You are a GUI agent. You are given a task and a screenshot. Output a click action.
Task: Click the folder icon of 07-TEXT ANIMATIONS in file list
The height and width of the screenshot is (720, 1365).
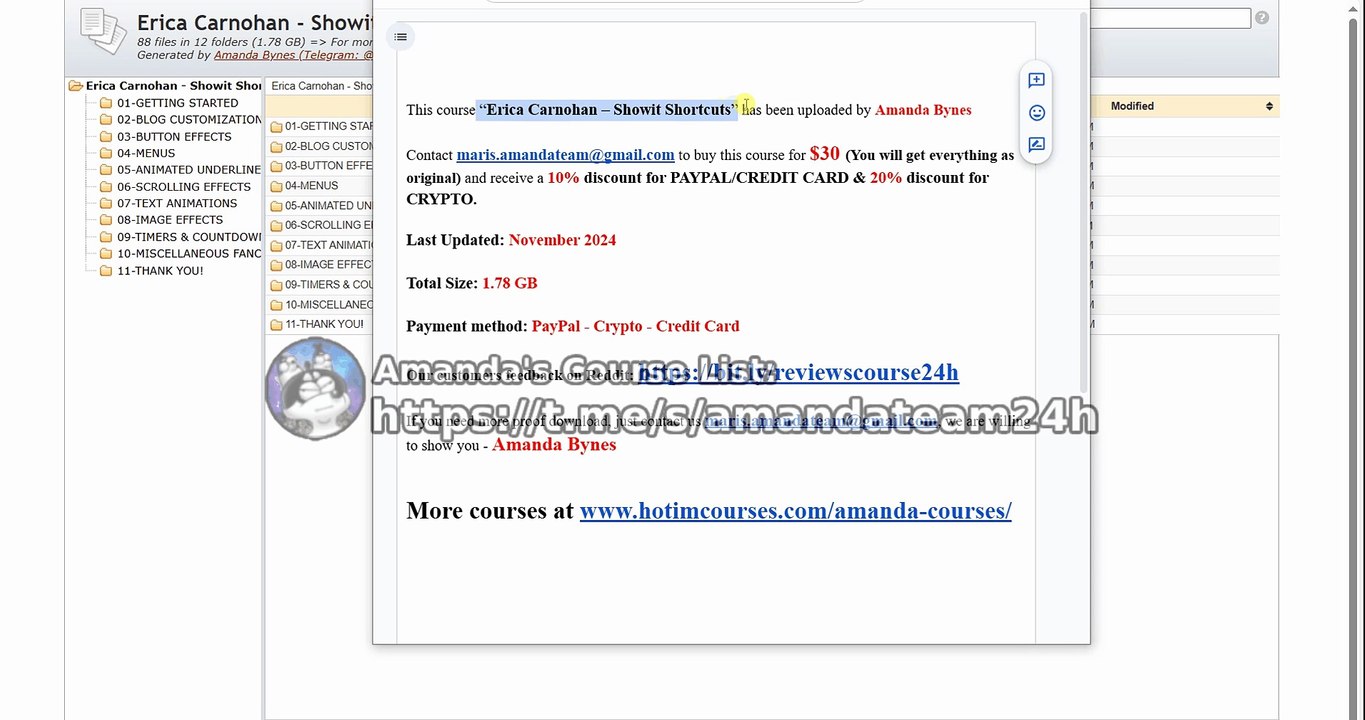pos(276,245)
